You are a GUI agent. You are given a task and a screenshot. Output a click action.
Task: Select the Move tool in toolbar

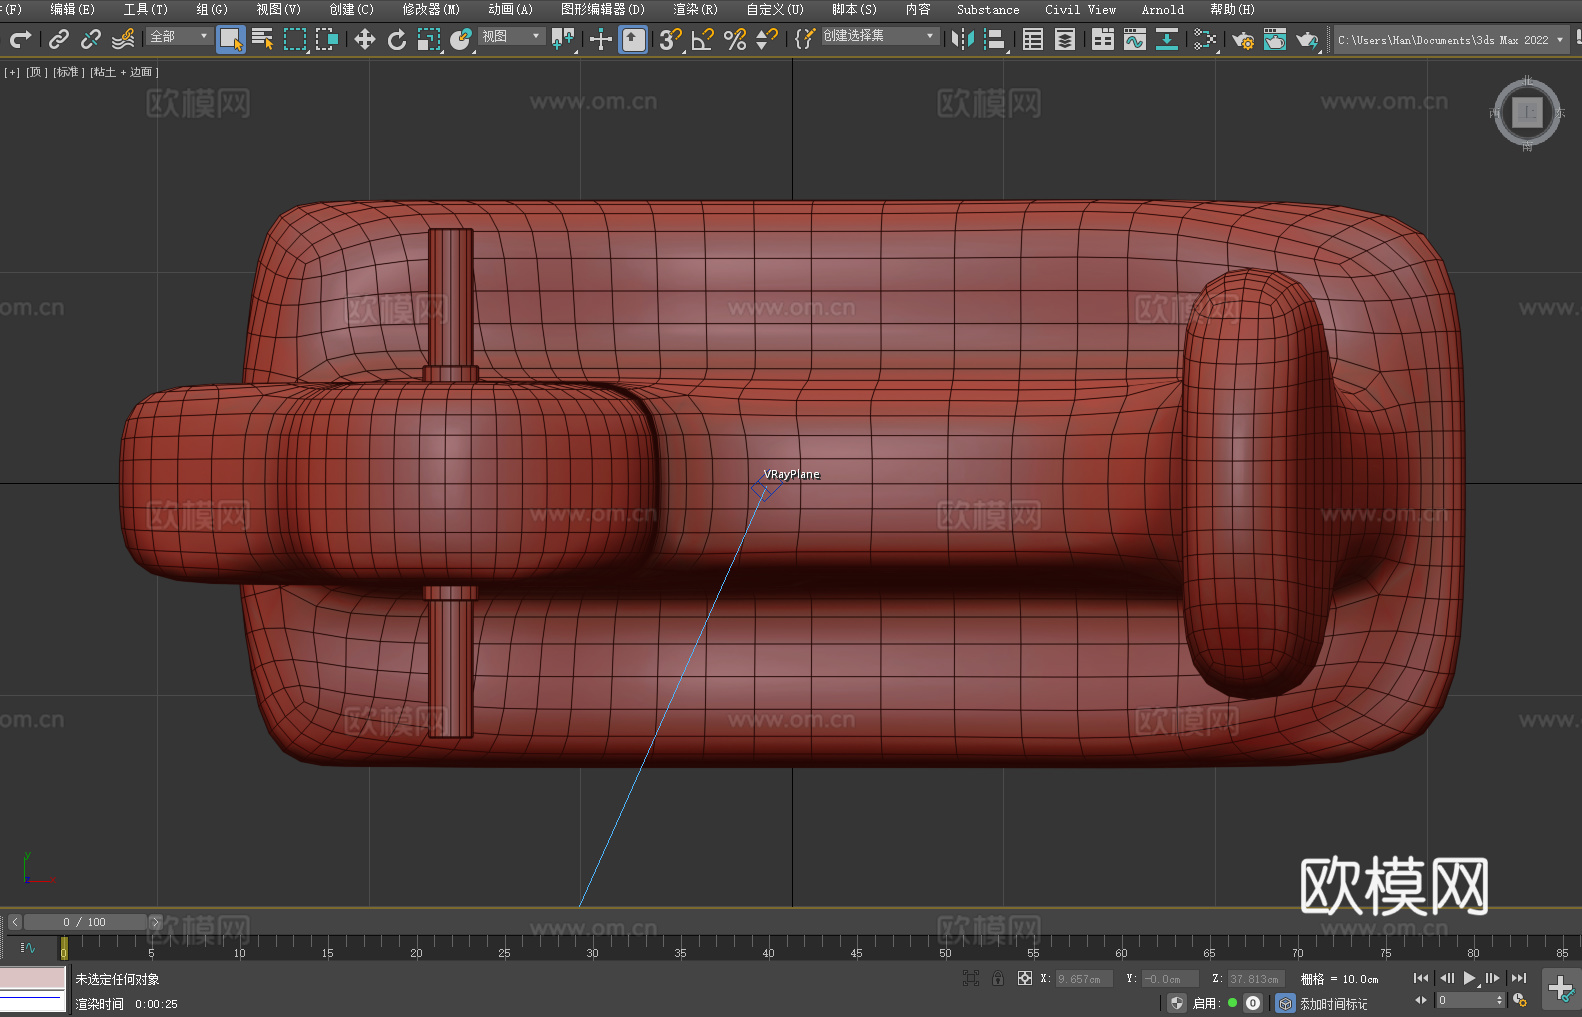pyautogui.click(x=364, y=39)
